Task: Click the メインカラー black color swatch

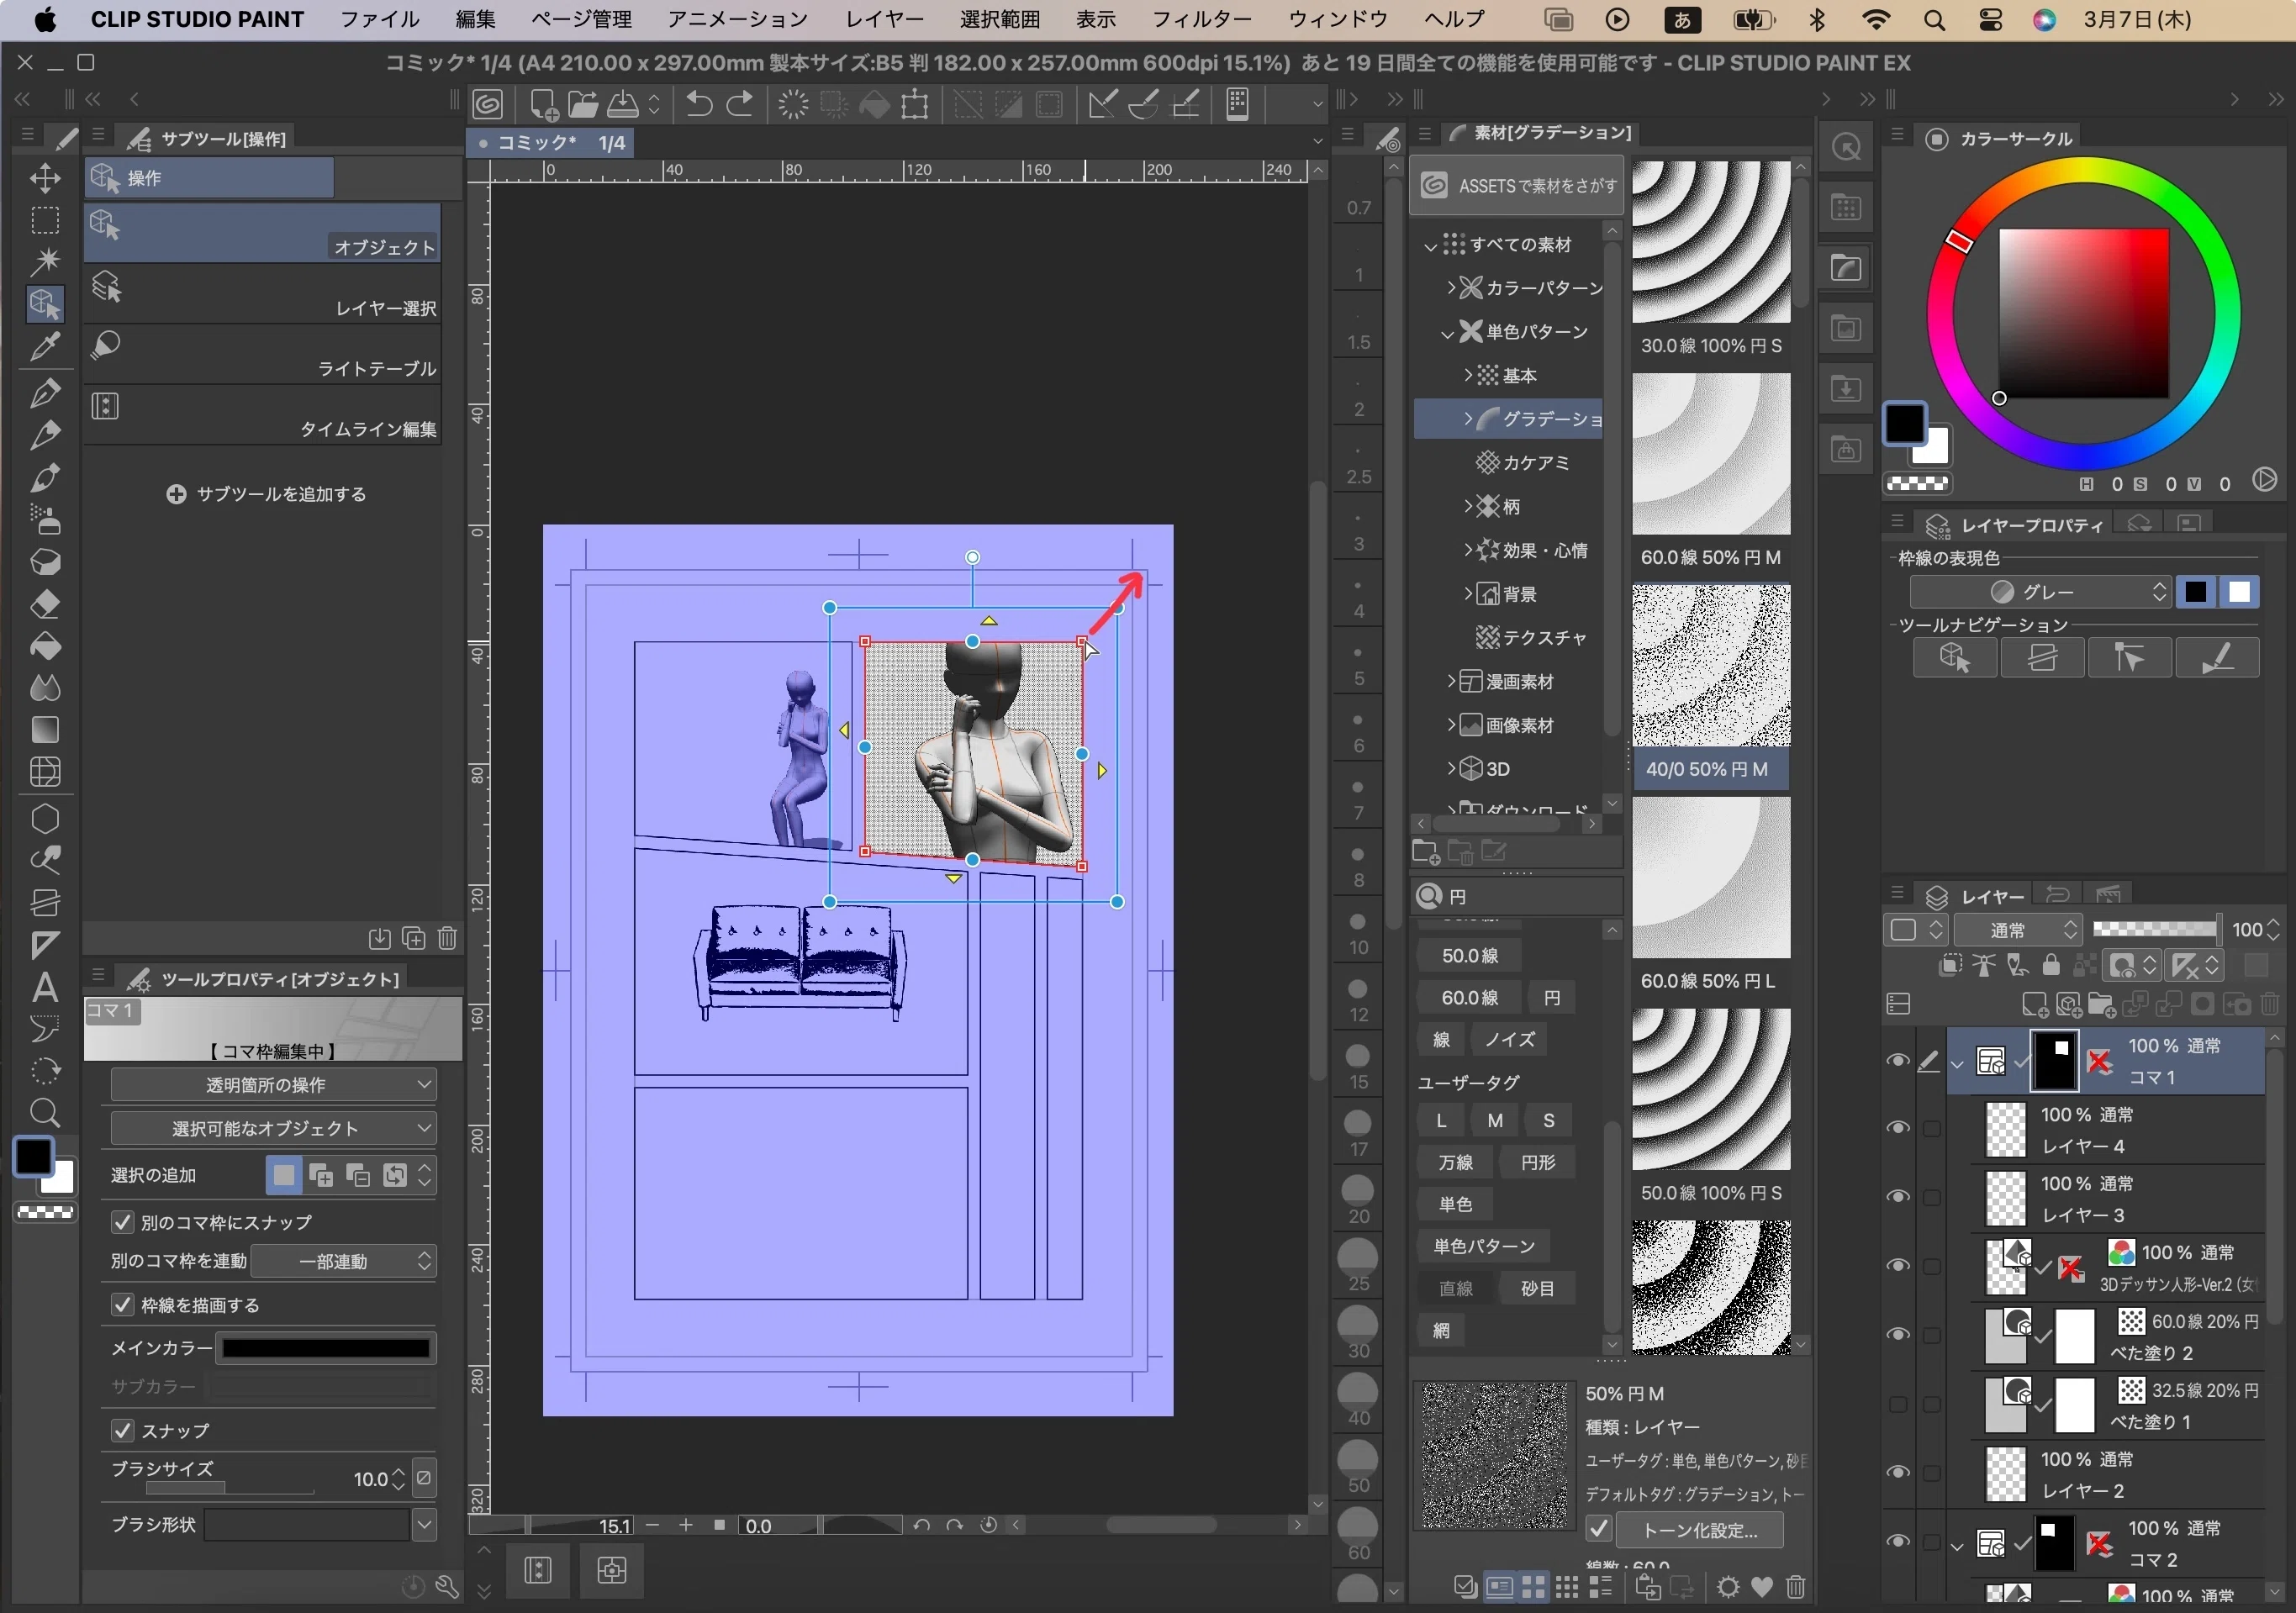Action: click(326, 1348)
